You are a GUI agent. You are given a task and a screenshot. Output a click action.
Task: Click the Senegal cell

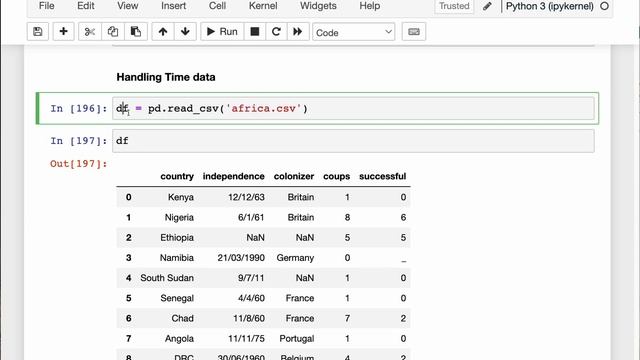[177, 298]
